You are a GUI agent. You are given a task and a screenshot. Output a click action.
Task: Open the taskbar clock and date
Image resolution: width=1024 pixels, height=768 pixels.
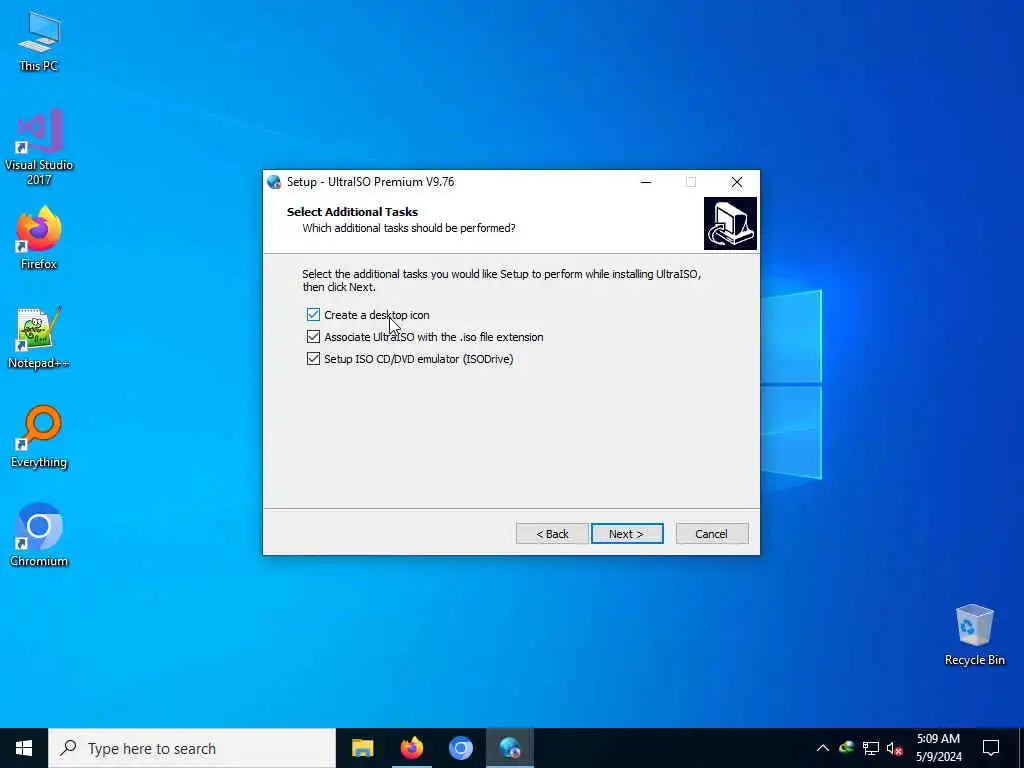pyautogui.click(x=938, y=748)
